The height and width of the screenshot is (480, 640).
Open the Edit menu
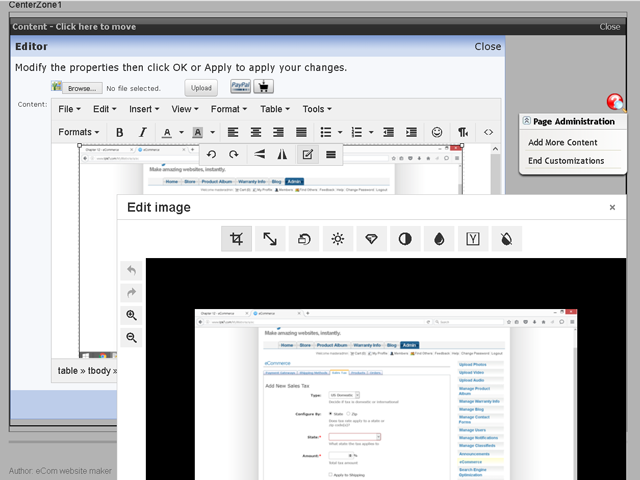coord(104,109)
